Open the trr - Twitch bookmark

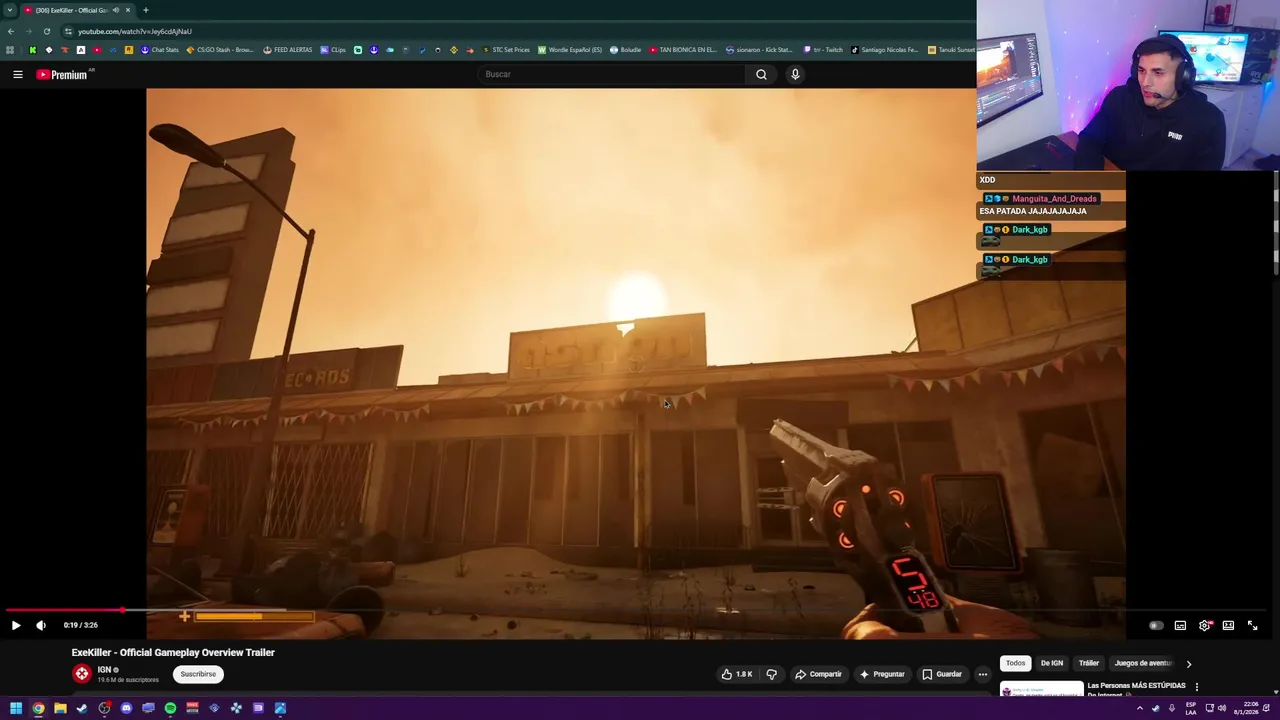coord(823,50)
